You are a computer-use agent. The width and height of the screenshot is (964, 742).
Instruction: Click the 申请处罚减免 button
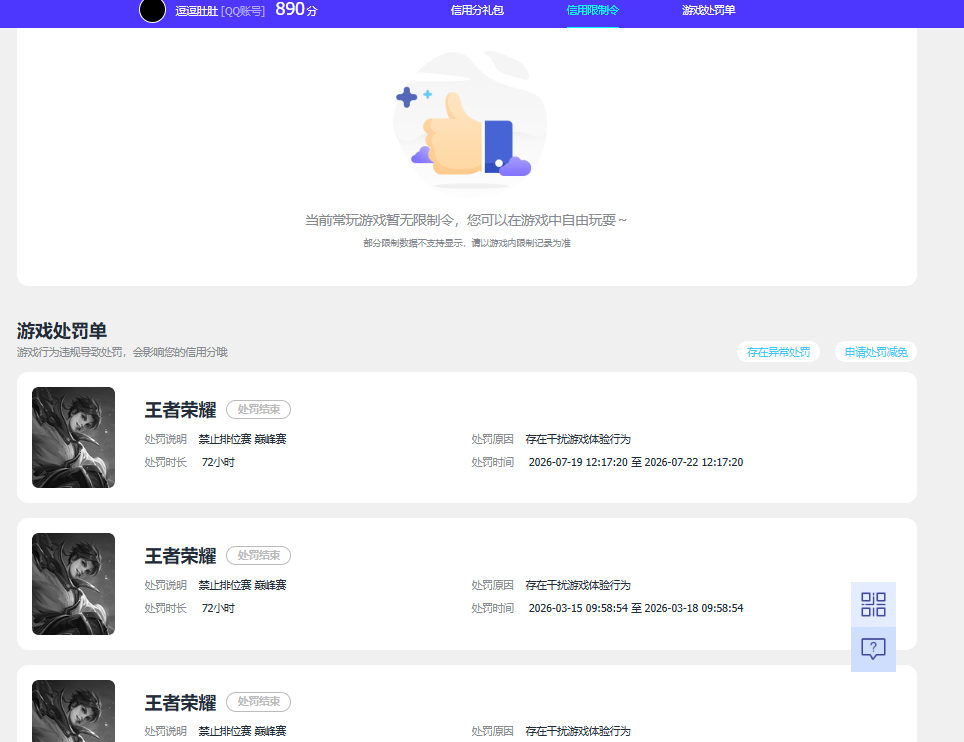[x=876, y=352]
